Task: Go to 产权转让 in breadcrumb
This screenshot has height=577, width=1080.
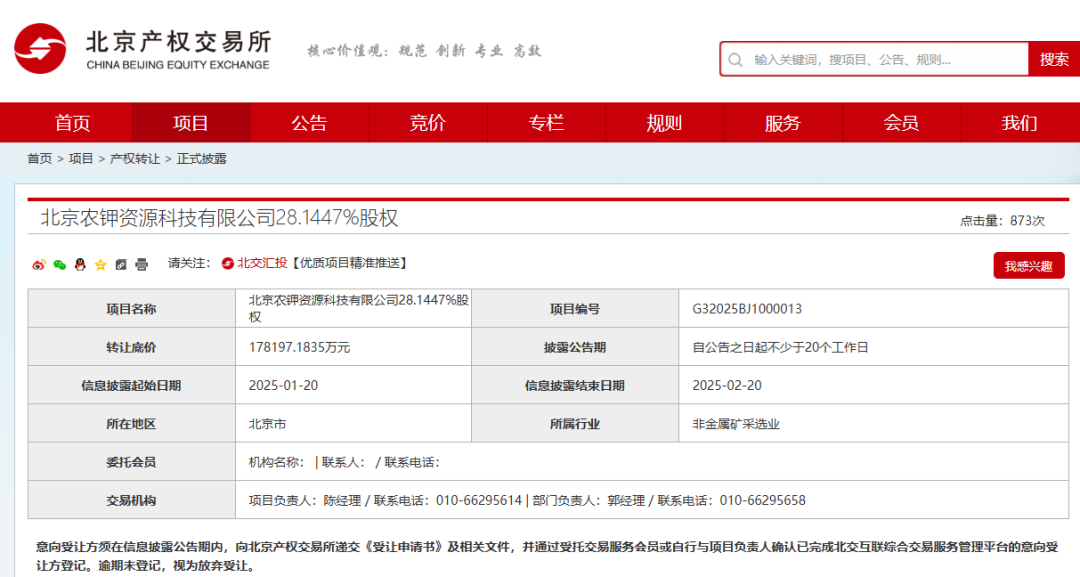Action: [135, 159]
